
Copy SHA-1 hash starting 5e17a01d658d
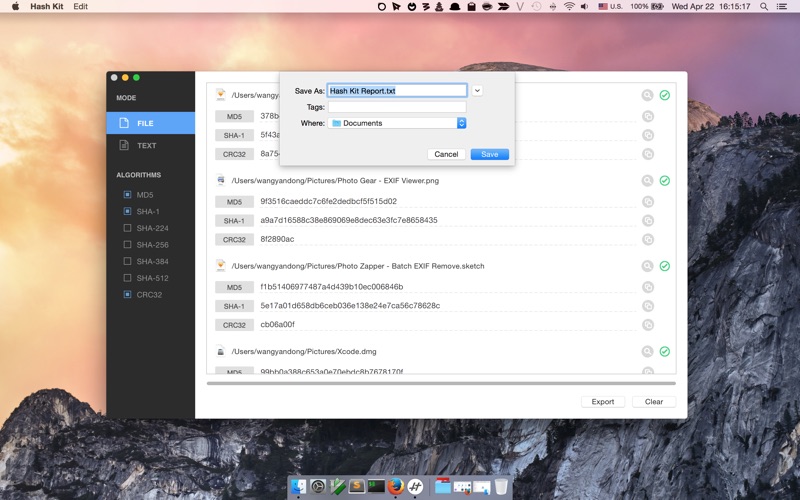coord(648,306)
